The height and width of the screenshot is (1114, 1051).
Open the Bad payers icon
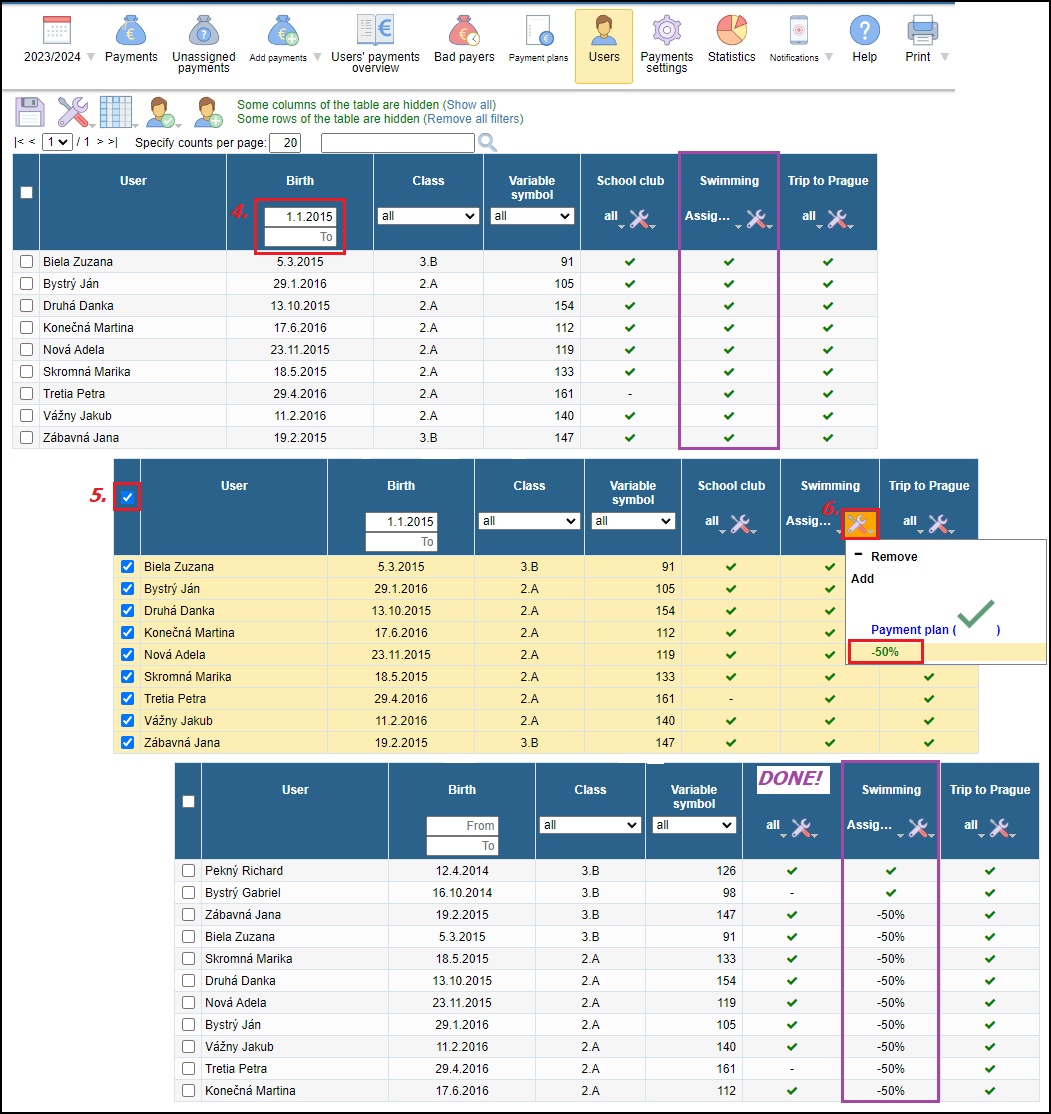click(x=464, y=31)
